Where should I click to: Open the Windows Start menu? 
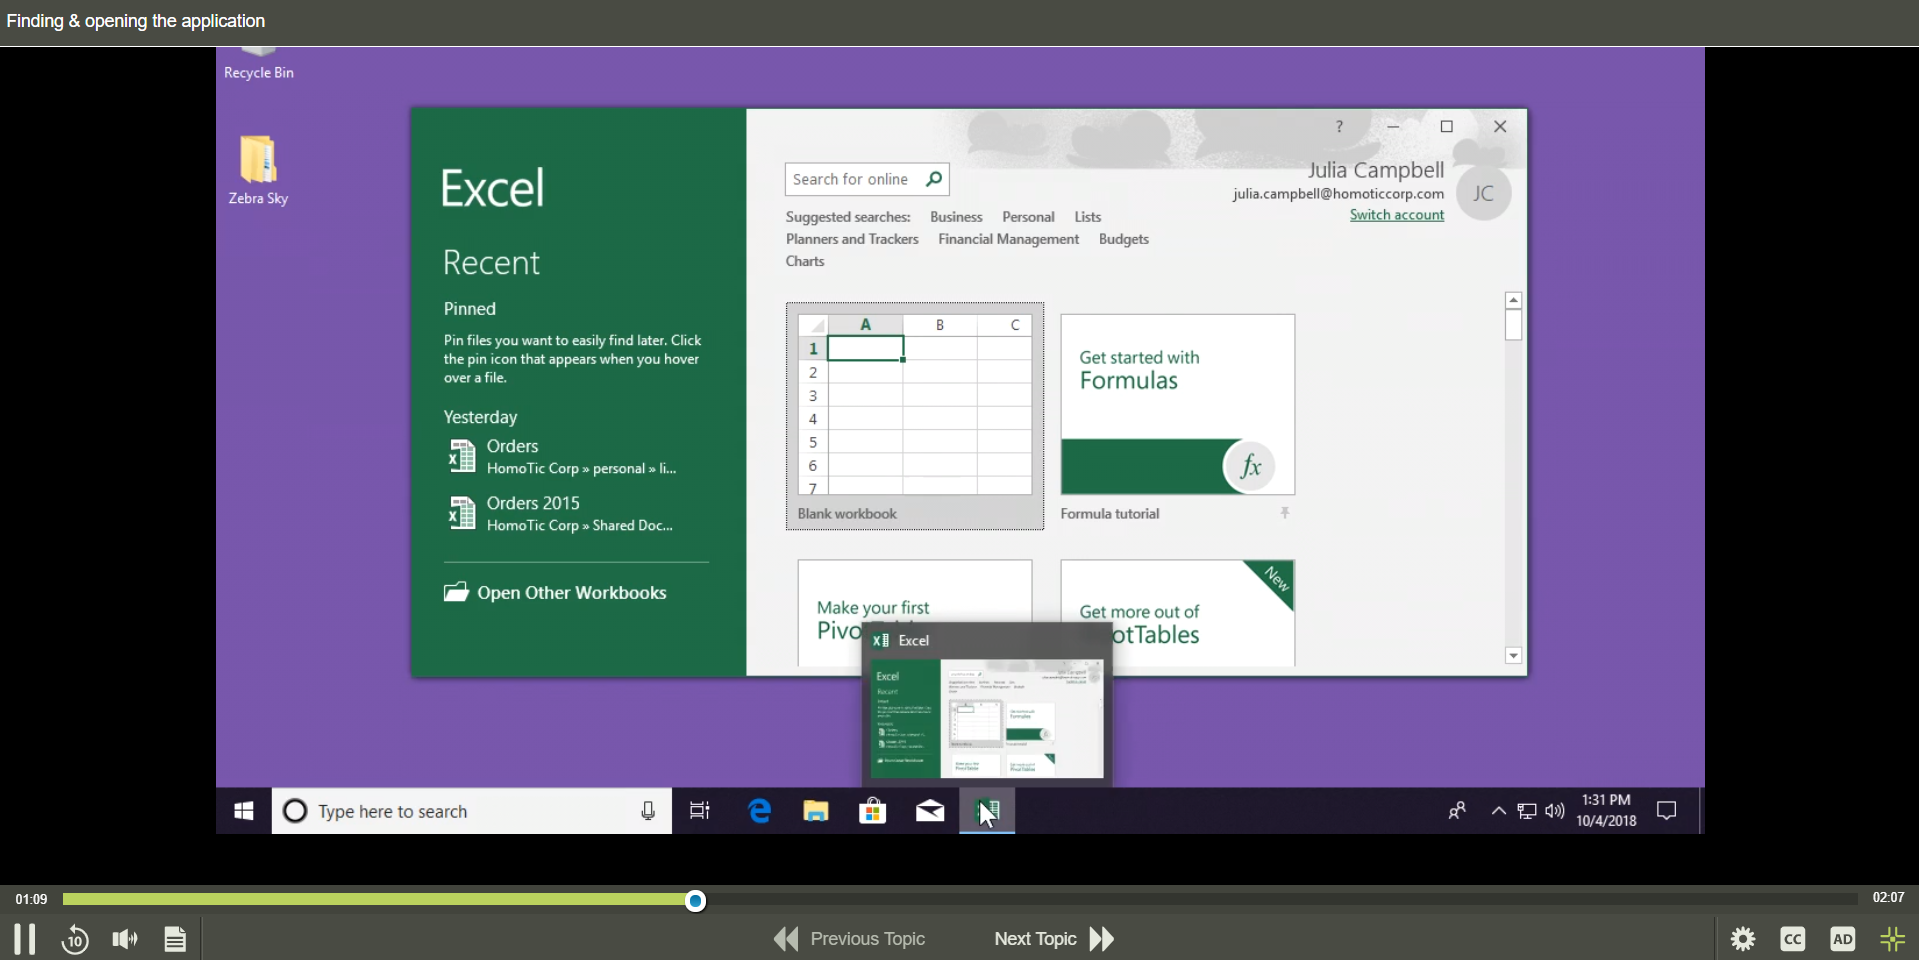(x=242, y=811)
